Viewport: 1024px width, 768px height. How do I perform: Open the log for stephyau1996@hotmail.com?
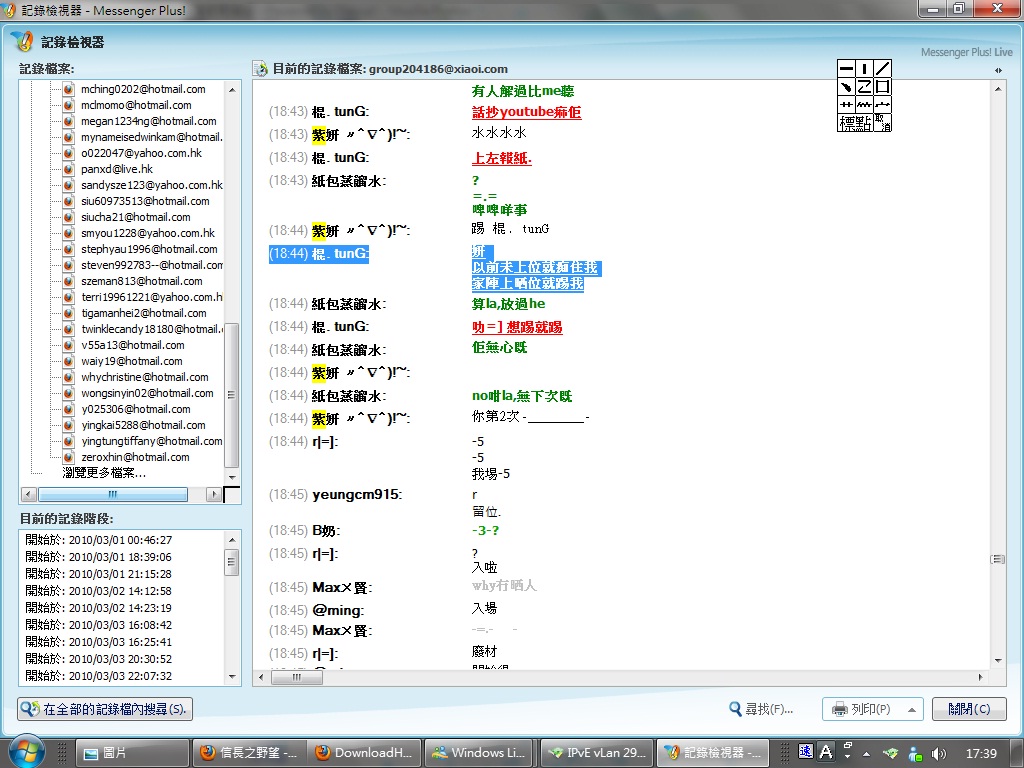click(x=149, y=249)
